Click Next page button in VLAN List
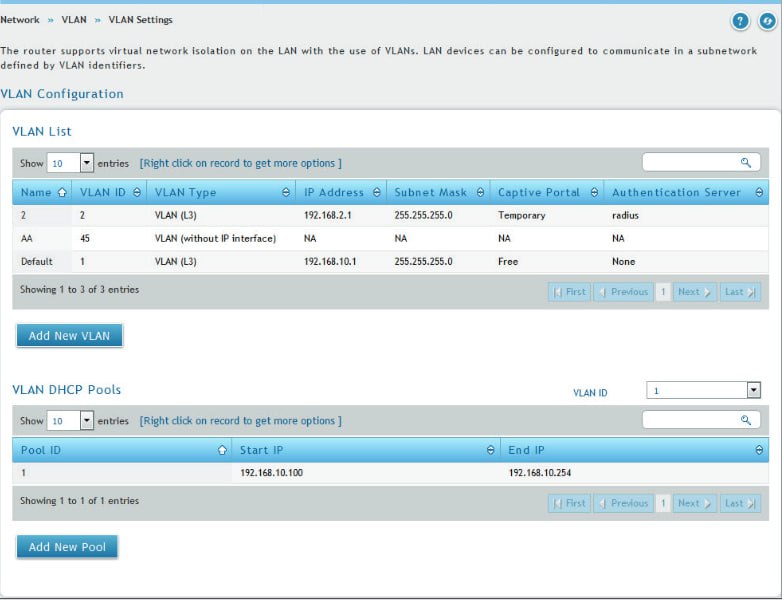Screen dimensions: 782x600 click(695, 292)
